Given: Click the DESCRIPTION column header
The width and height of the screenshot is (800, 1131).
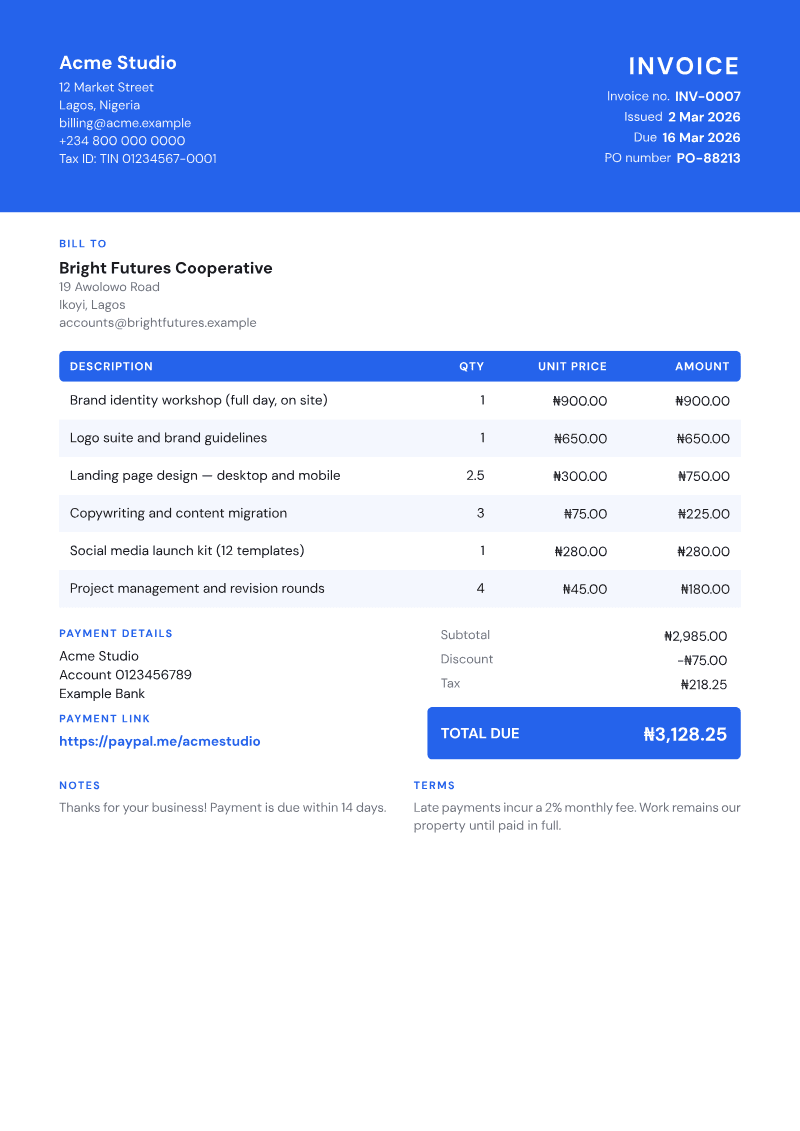Looking at the screenshot, I should coord(111,366).
